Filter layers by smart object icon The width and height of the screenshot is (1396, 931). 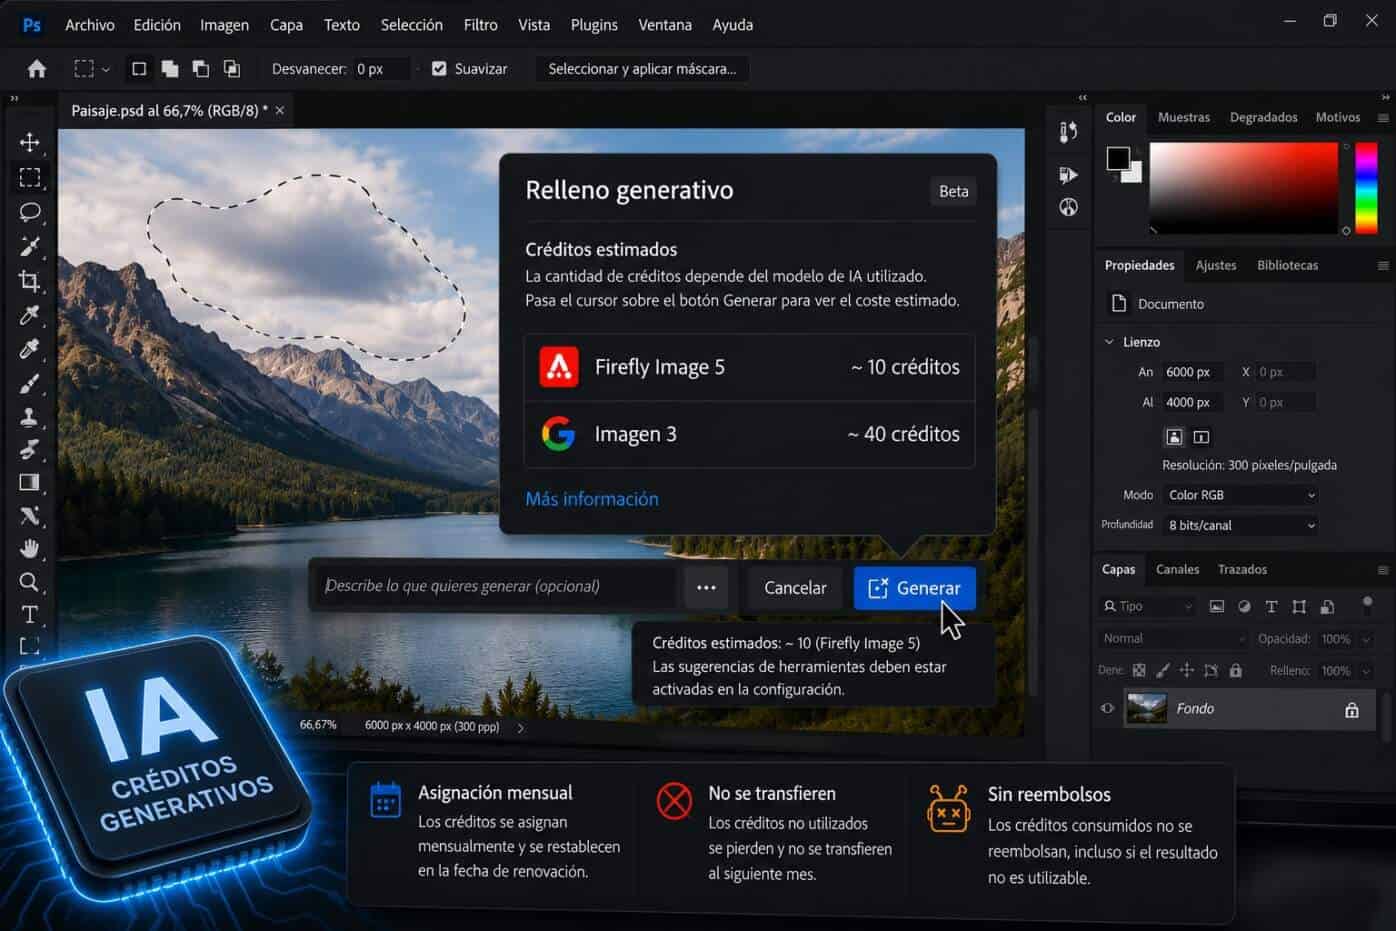point(1327,606)
